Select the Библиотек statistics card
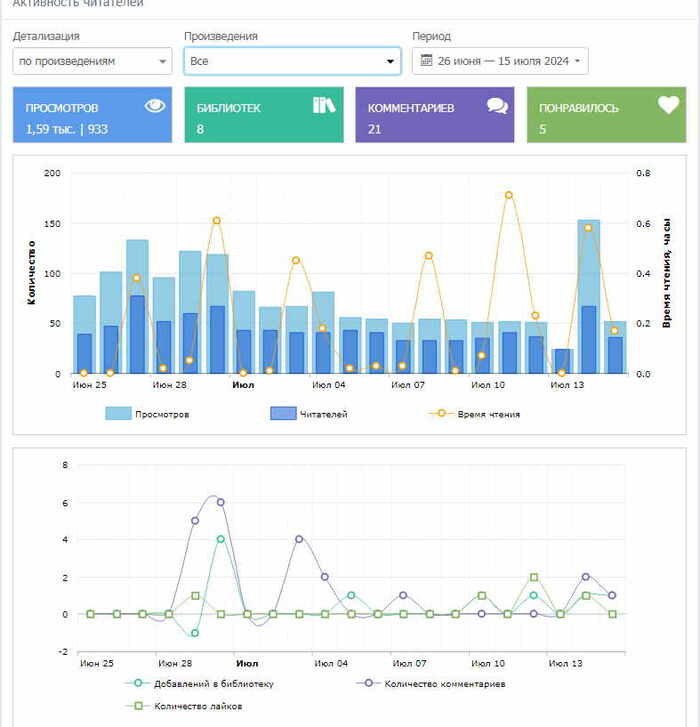 [263, 115]
